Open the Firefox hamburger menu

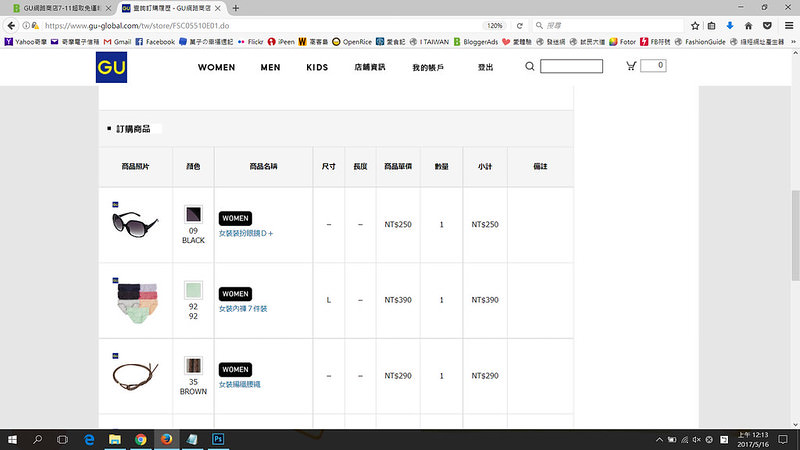coord(789,26)
